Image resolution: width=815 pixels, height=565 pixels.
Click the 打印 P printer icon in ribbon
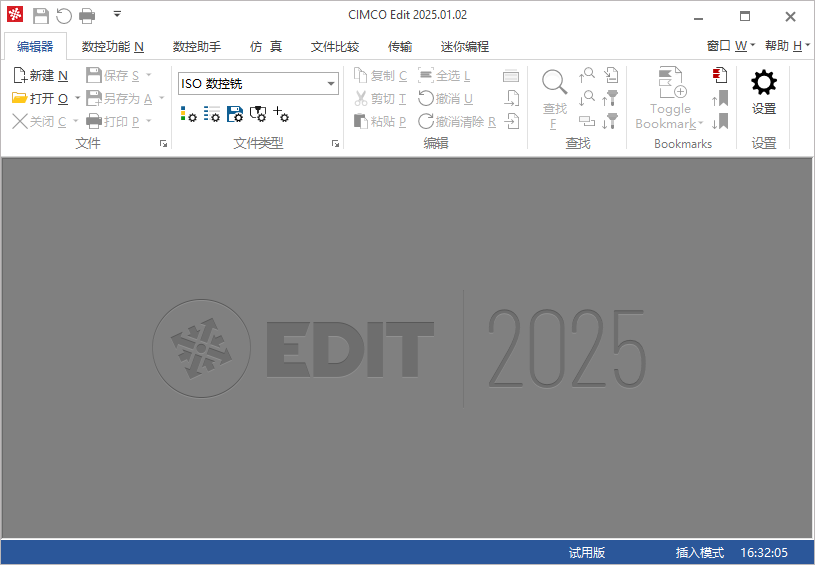click(94, 122)
